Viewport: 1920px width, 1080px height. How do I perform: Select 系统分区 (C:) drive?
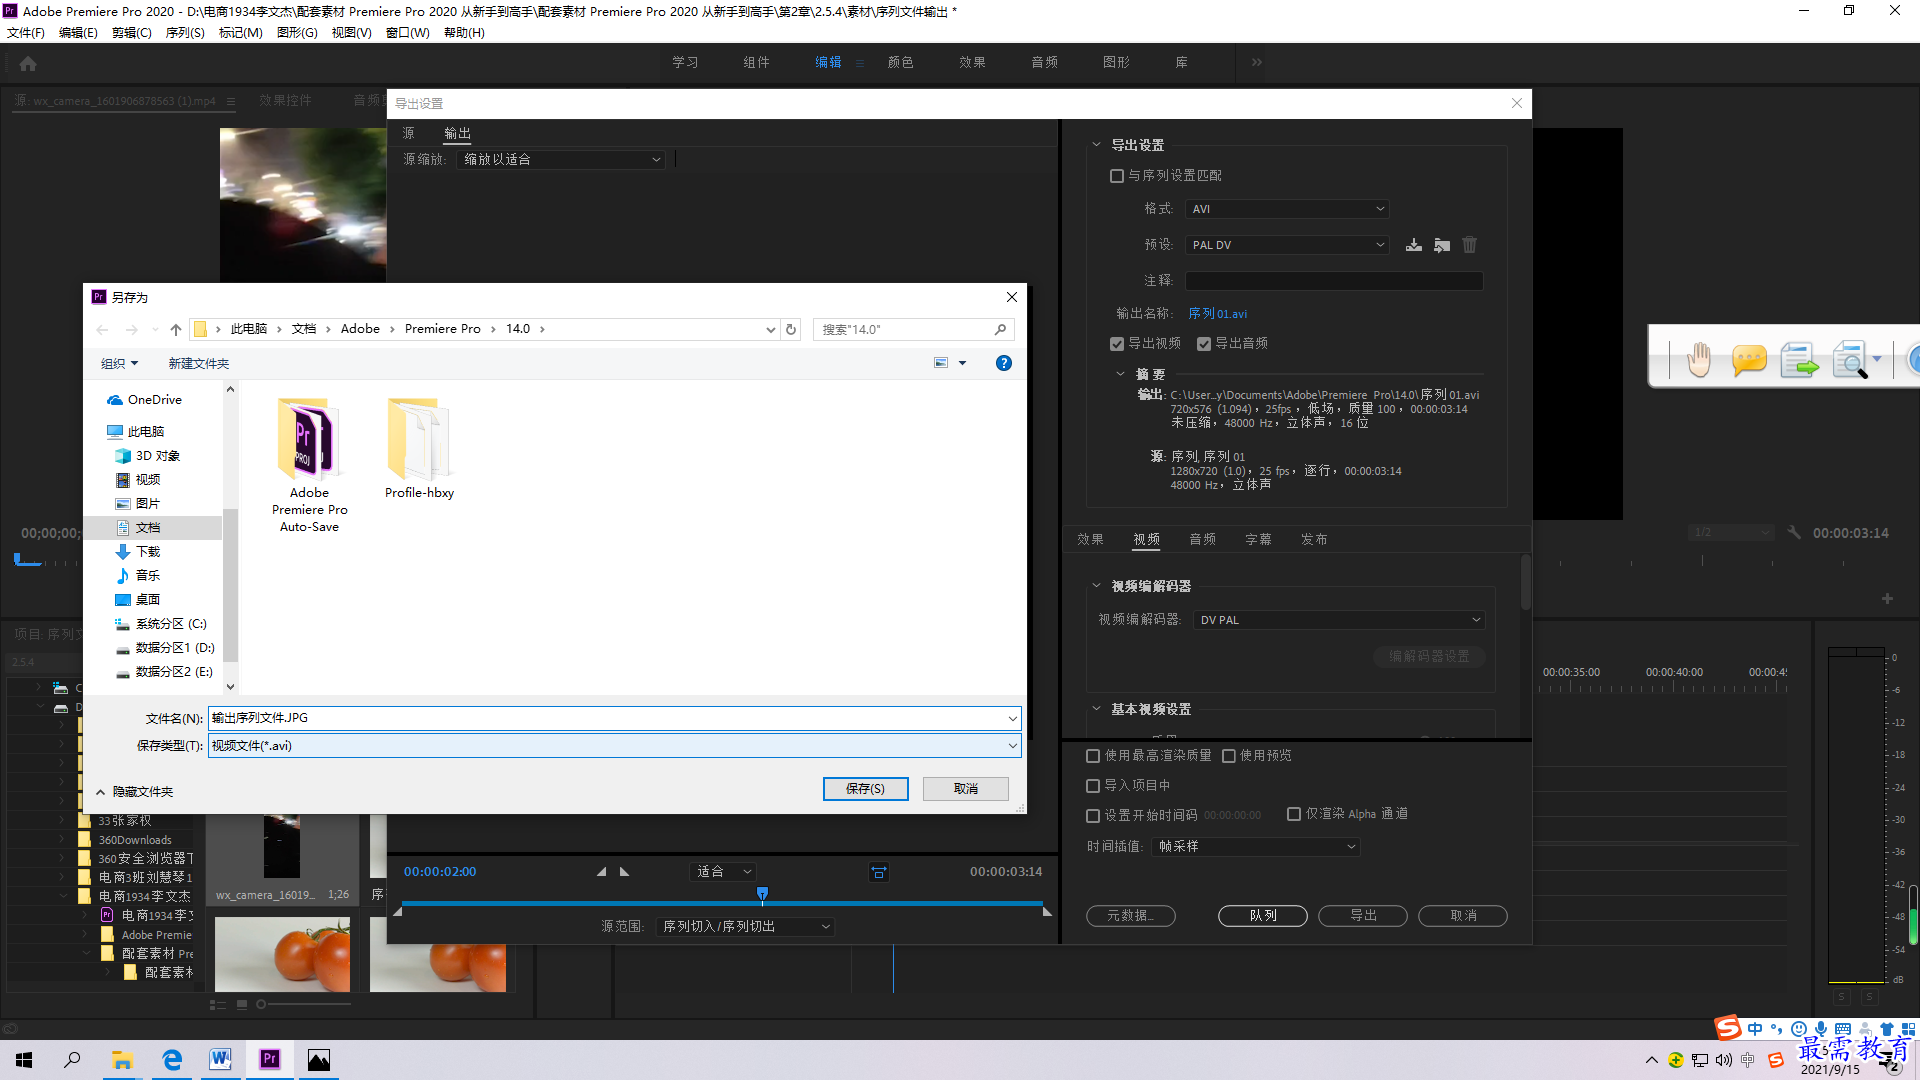(161, 624)
